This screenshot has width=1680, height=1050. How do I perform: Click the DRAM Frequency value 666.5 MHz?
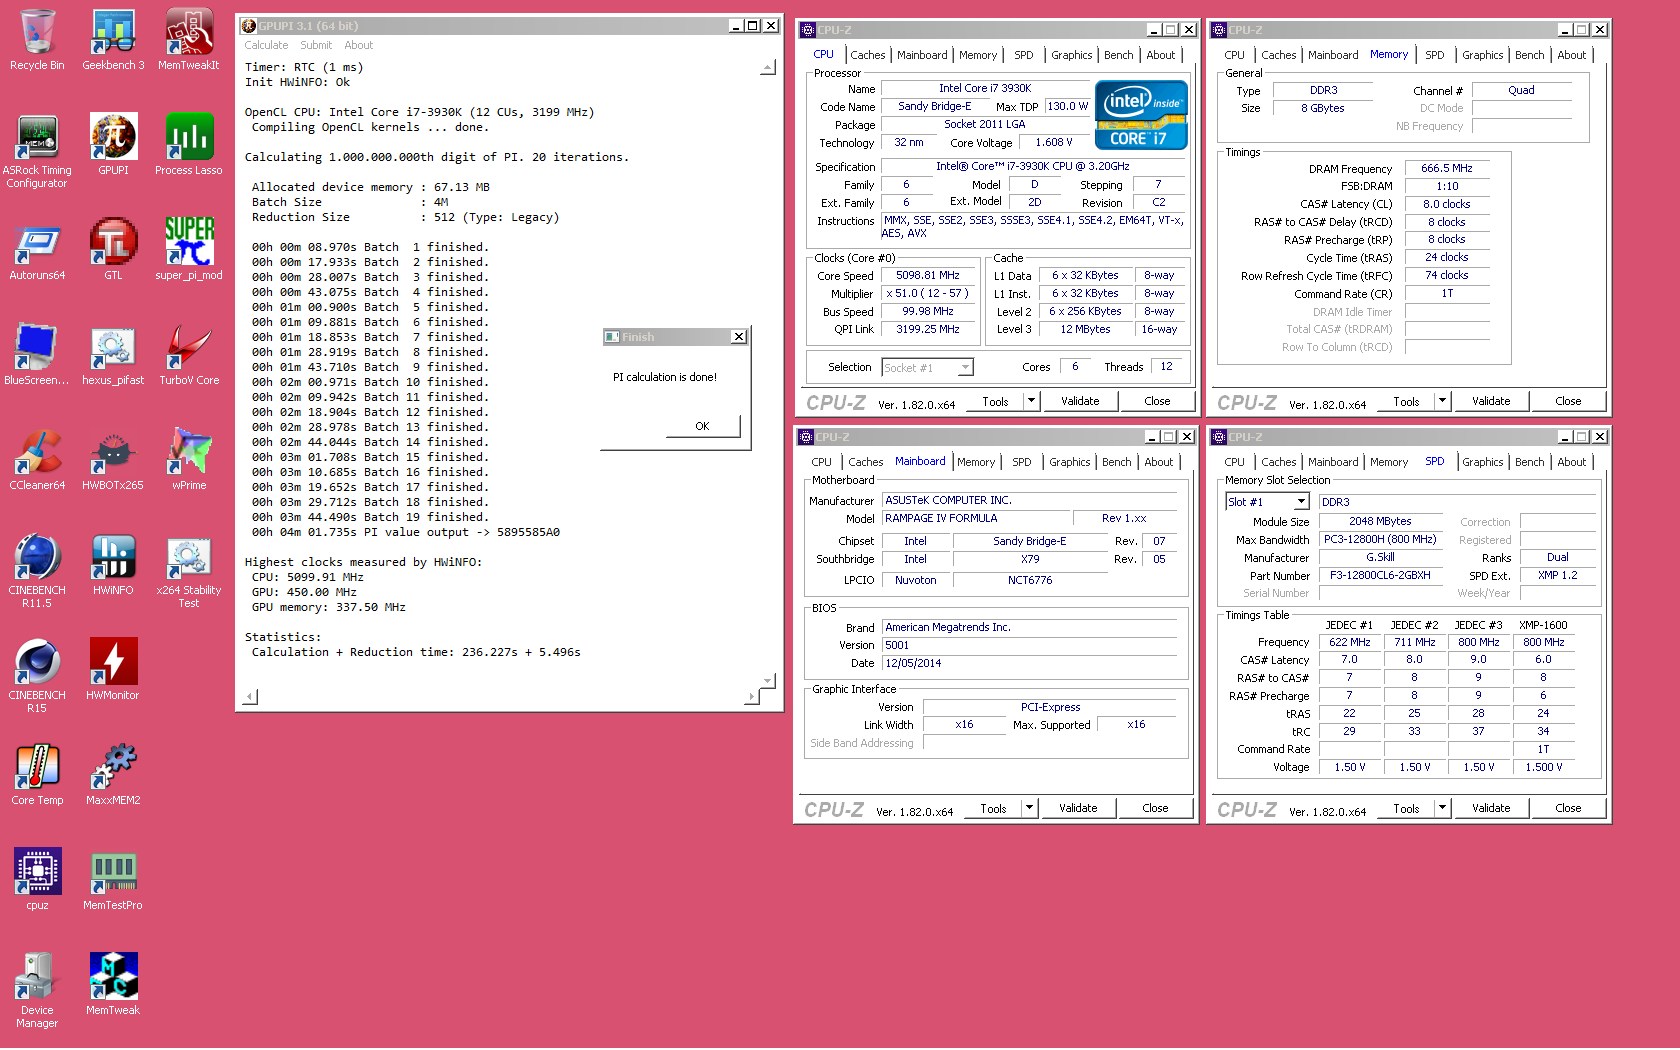(1447, 169)
